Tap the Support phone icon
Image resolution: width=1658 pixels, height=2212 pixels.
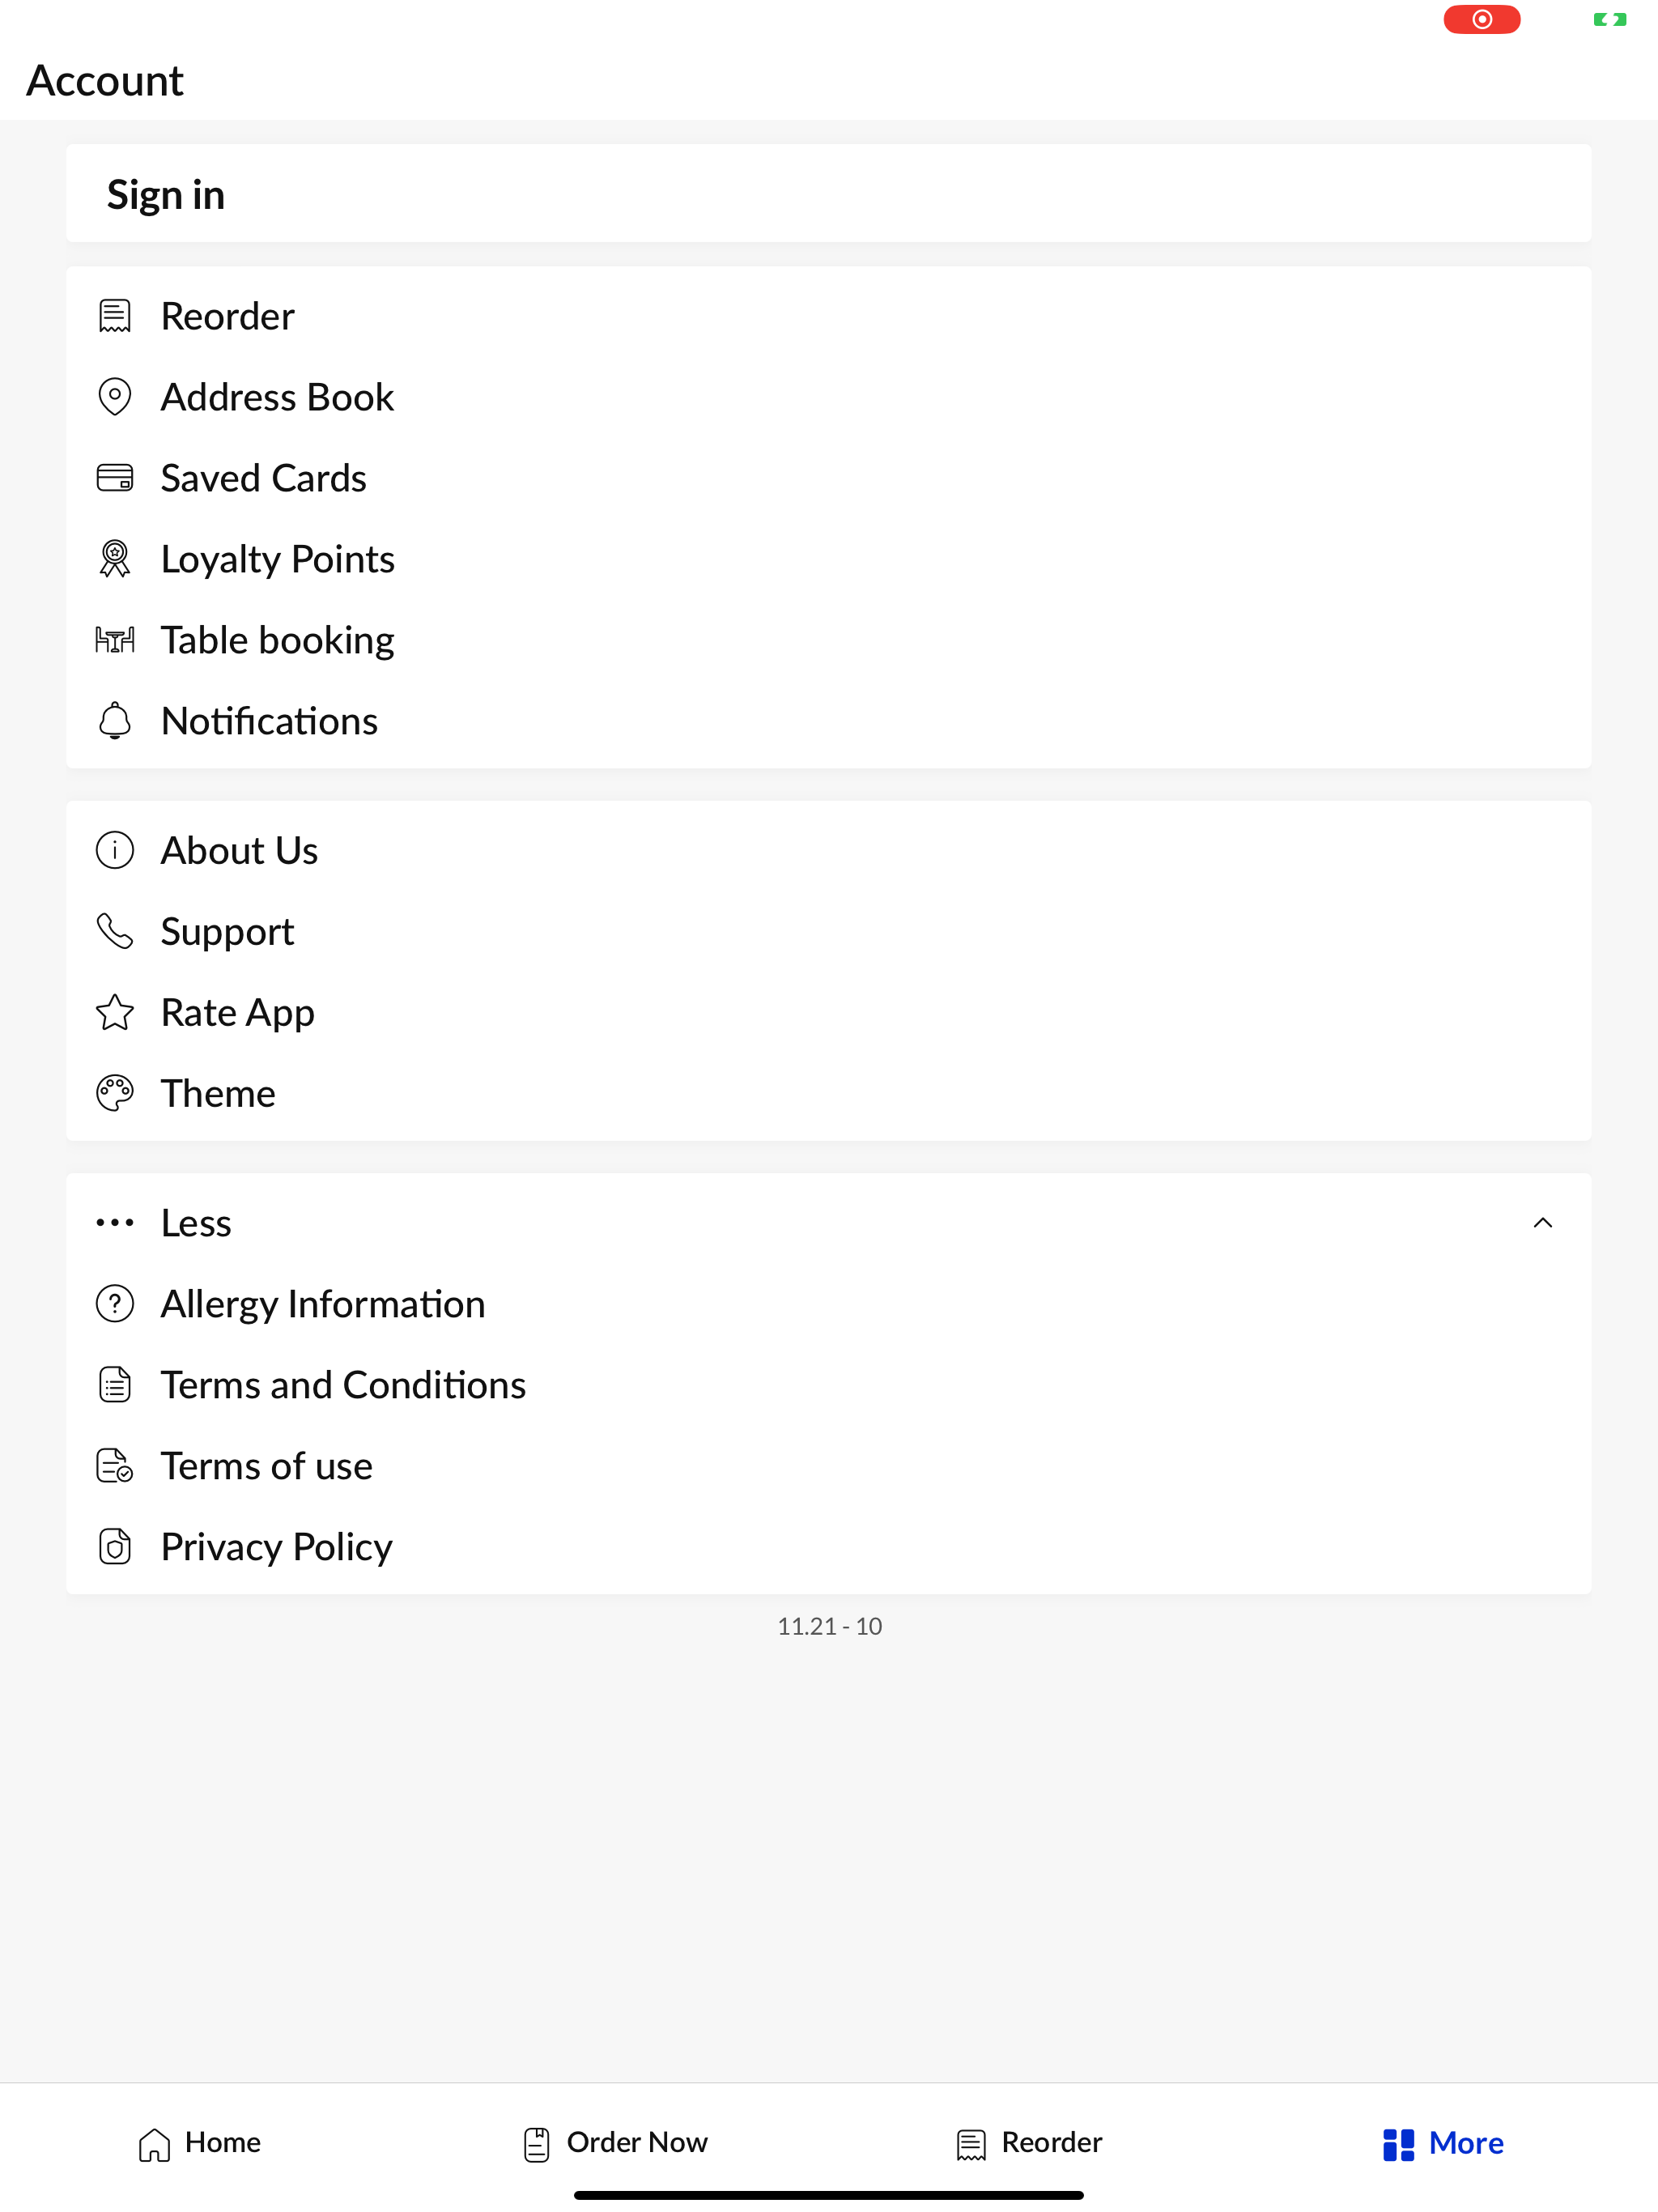pyautogui.click(x=115, y=931)
